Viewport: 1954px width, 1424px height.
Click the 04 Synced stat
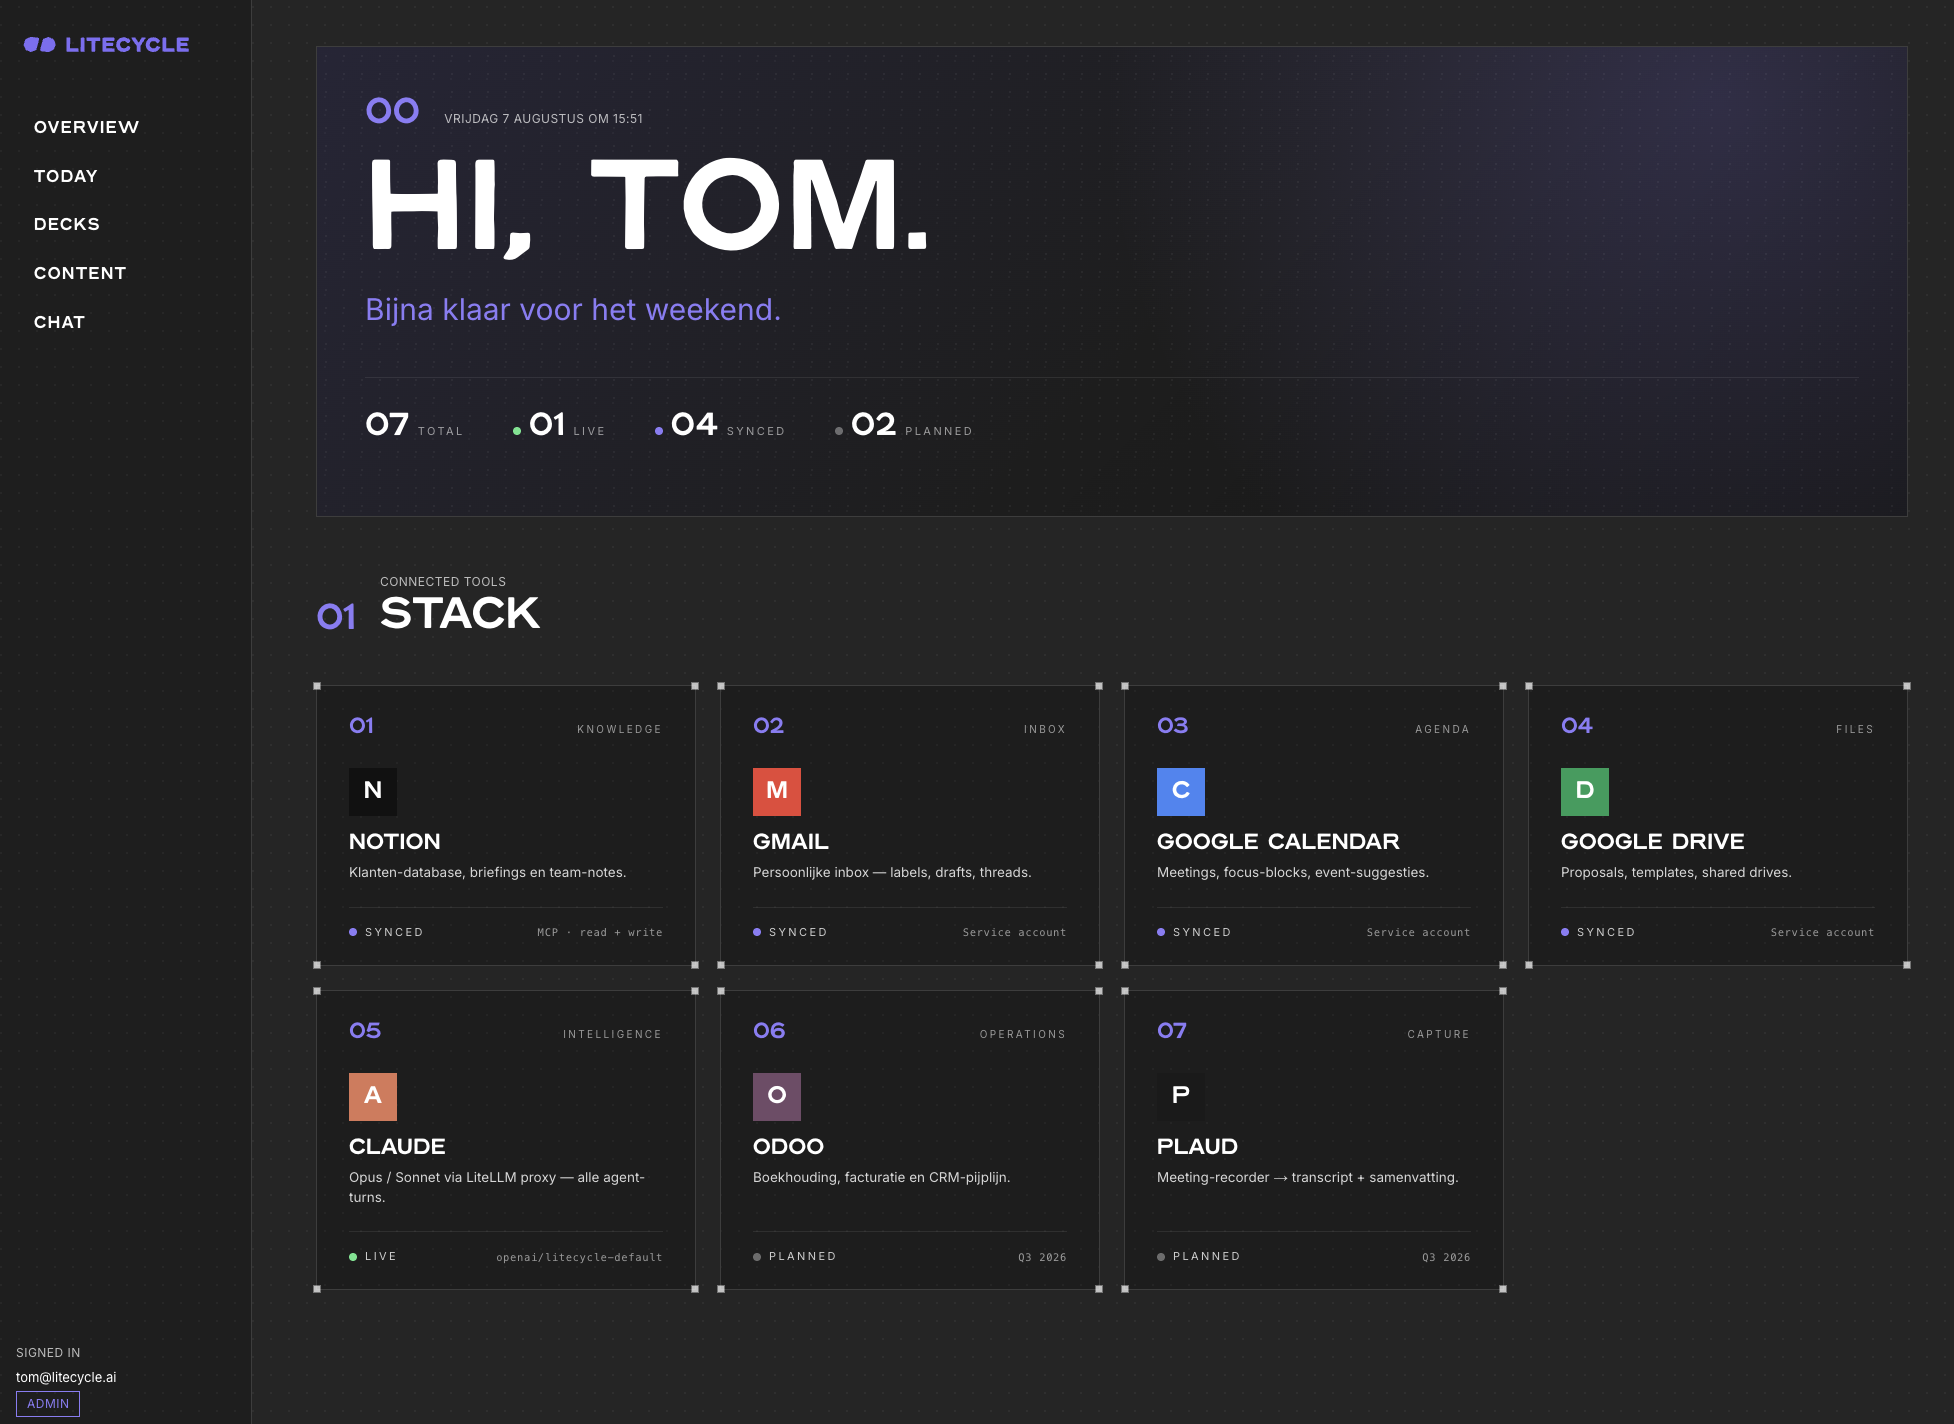tap(720, 425)
